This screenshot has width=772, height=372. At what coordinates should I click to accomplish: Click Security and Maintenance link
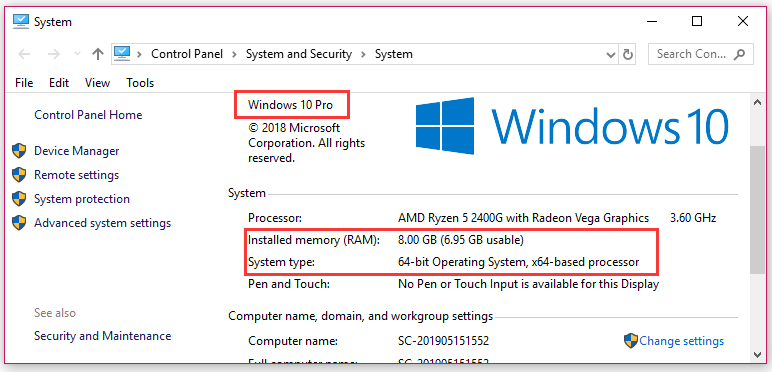click(x=102, y=336)
